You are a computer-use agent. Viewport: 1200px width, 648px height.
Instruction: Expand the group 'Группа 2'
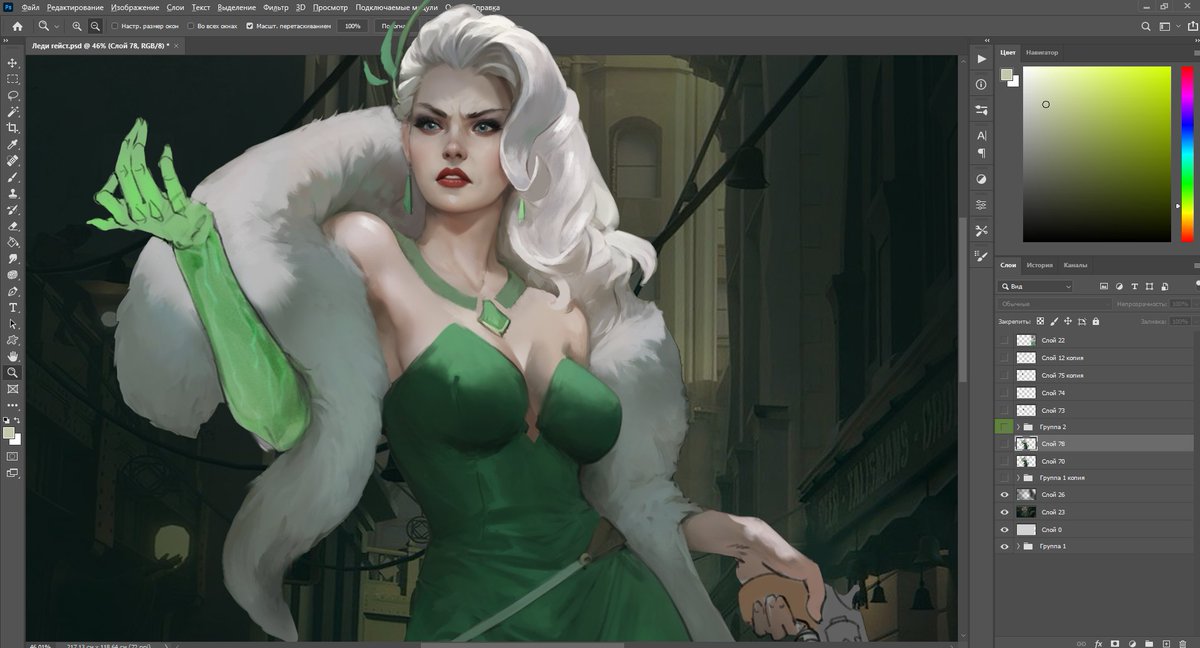point(1018,426)
